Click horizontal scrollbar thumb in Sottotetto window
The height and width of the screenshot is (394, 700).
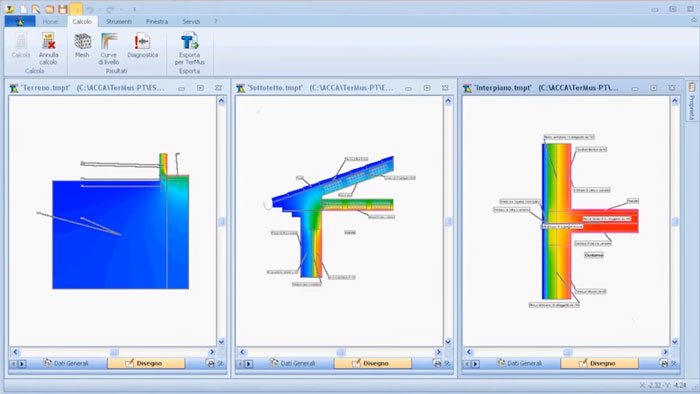(341, 352)
